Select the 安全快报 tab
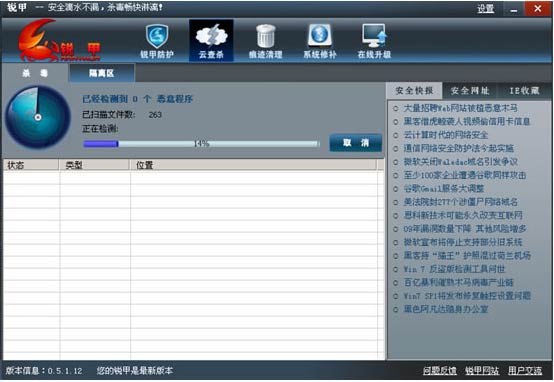Image resolution: width=554 pixels, height=382 pixels. pyautogui.click(x=414, y=91)
